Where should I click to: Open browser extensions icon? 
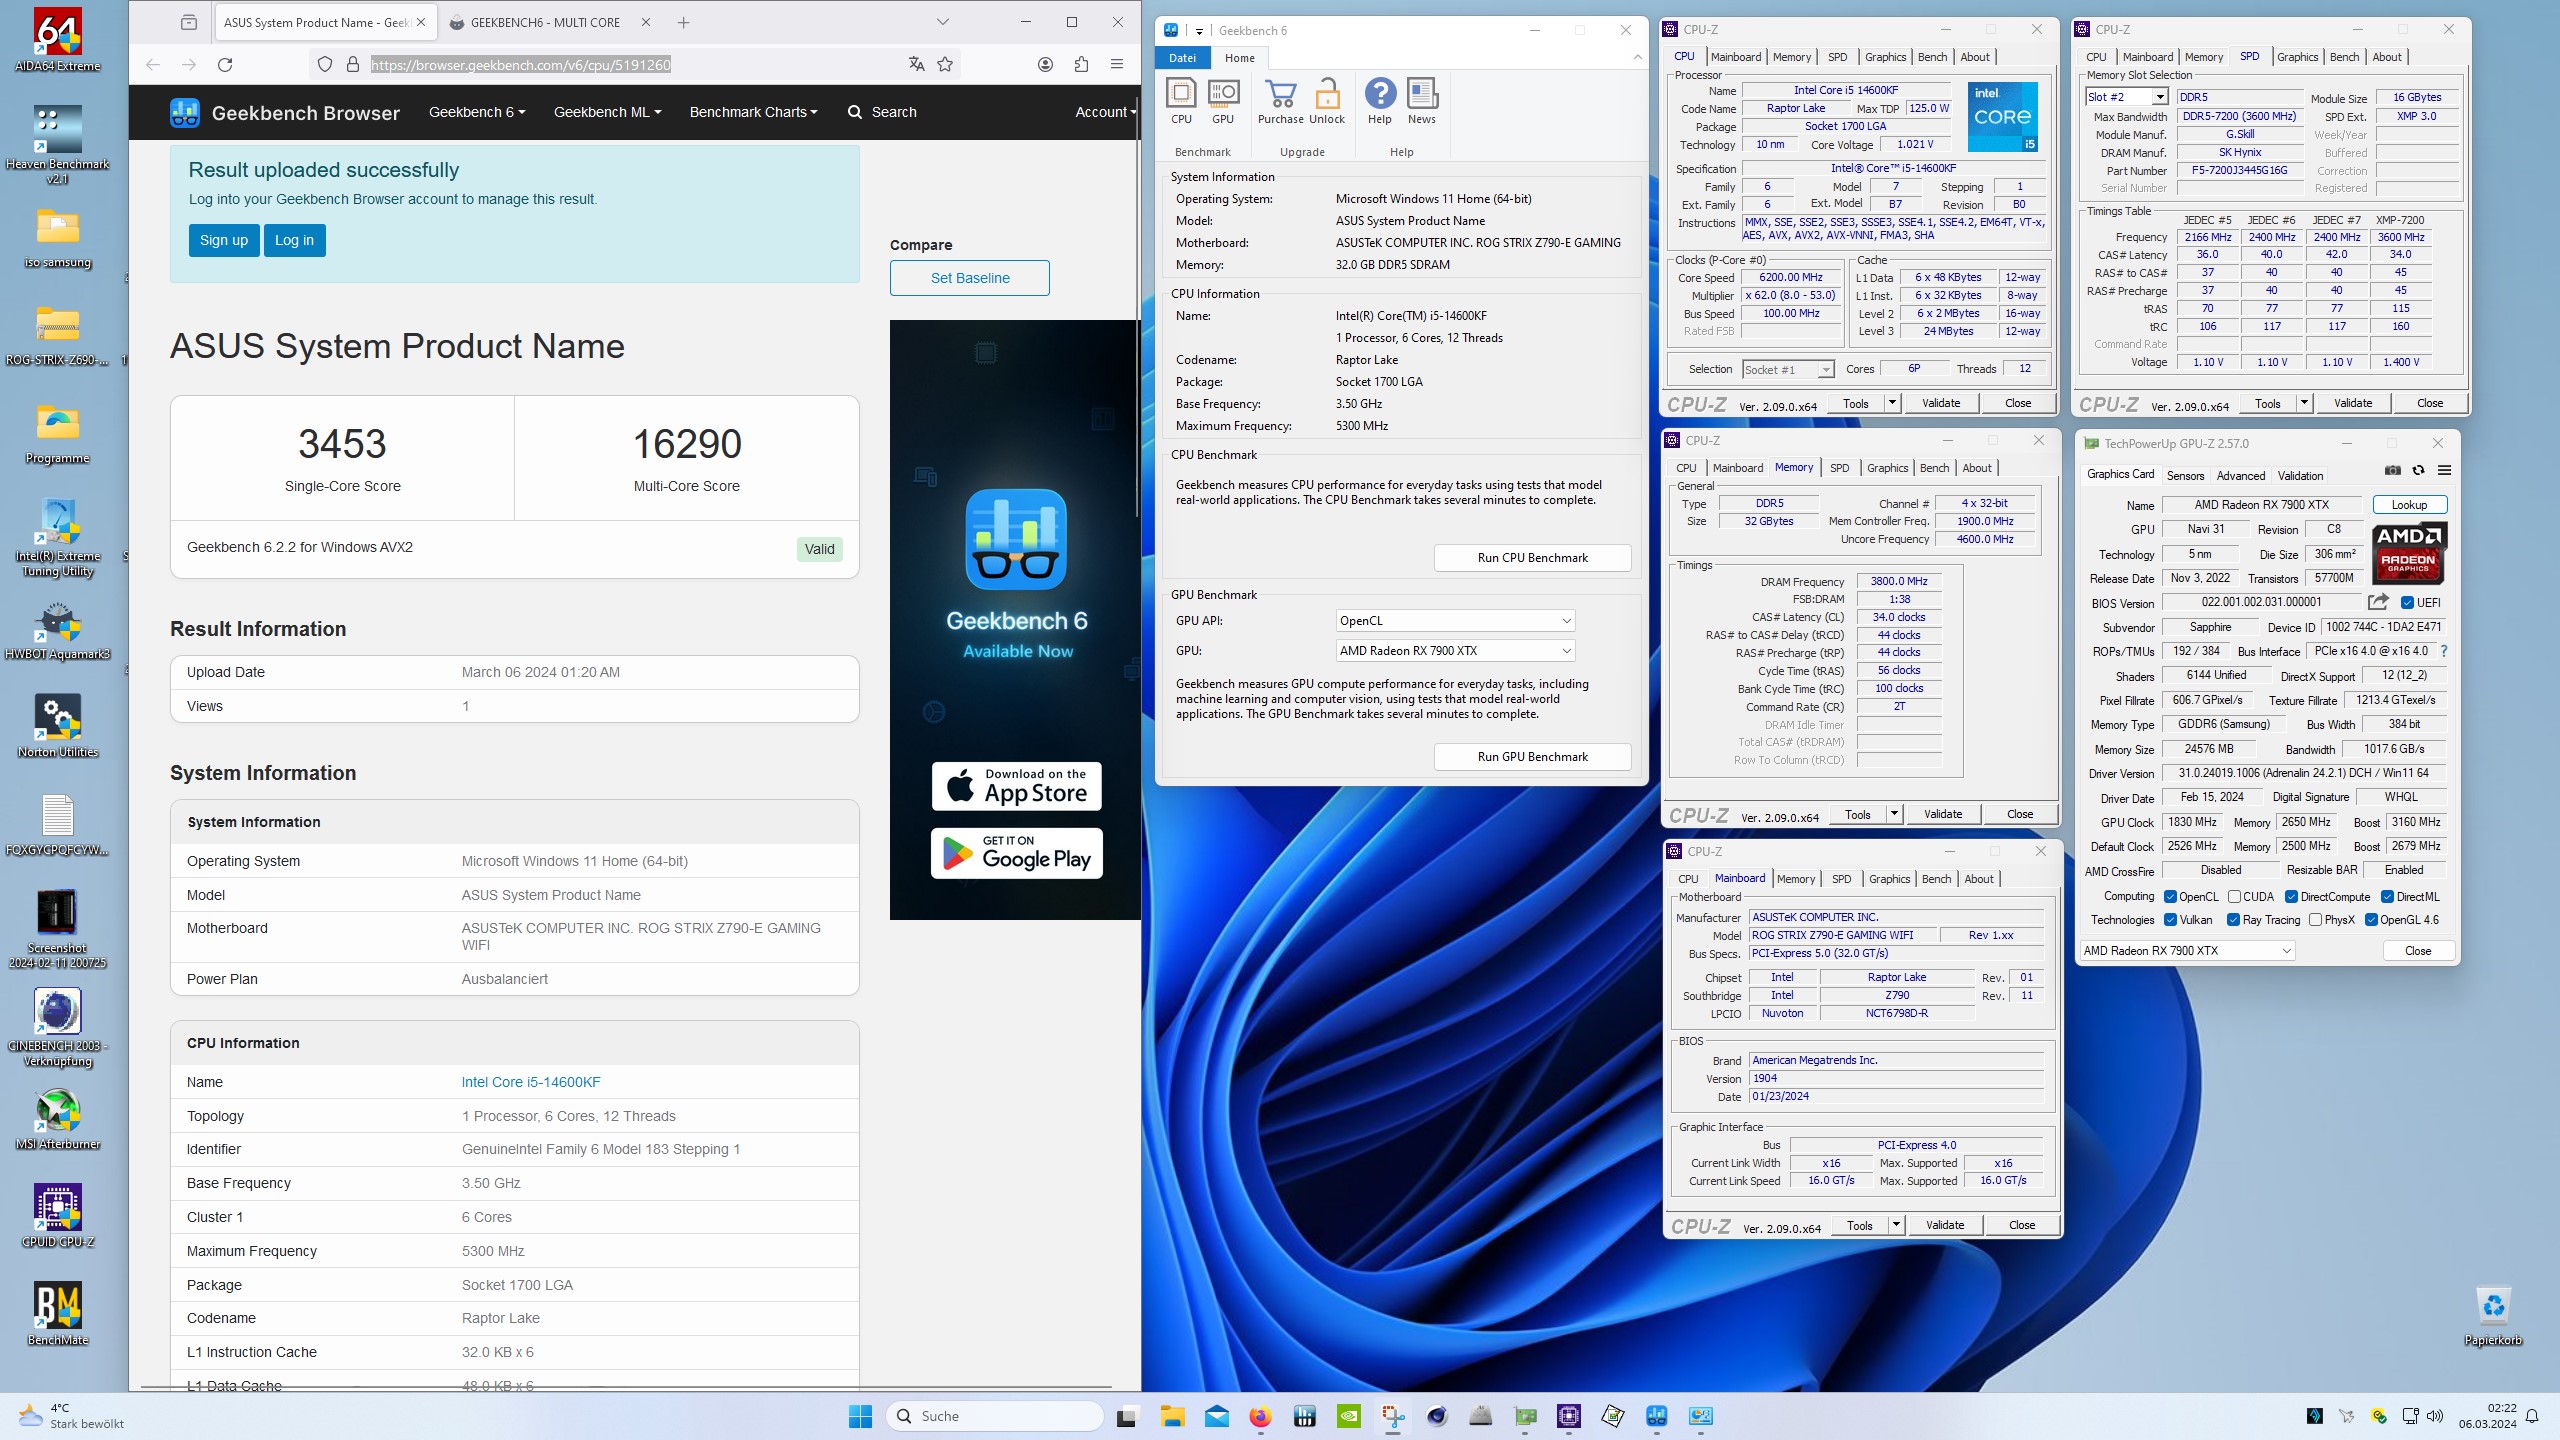[1081, 65]
